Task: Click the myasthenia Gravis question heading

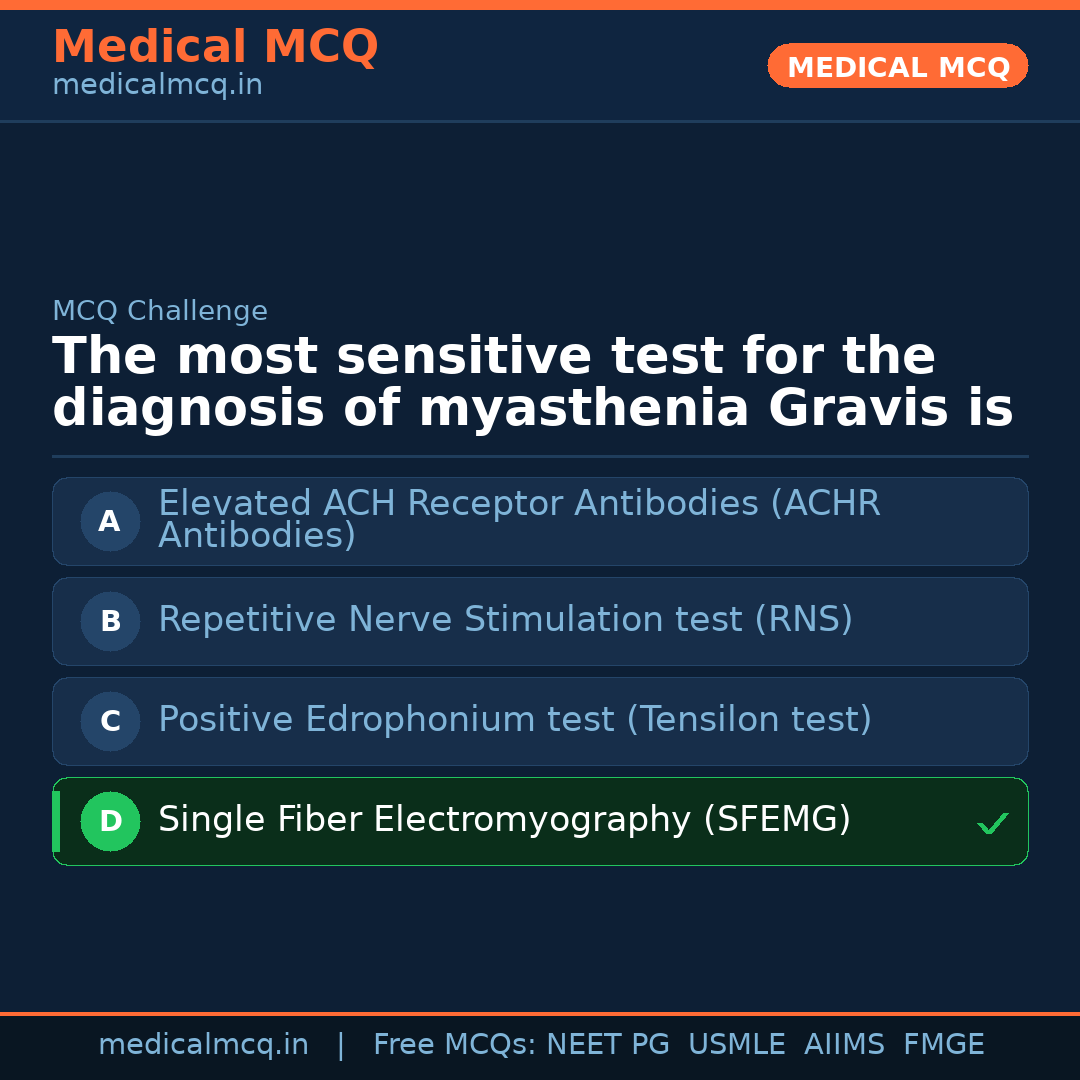Action: 532,383
